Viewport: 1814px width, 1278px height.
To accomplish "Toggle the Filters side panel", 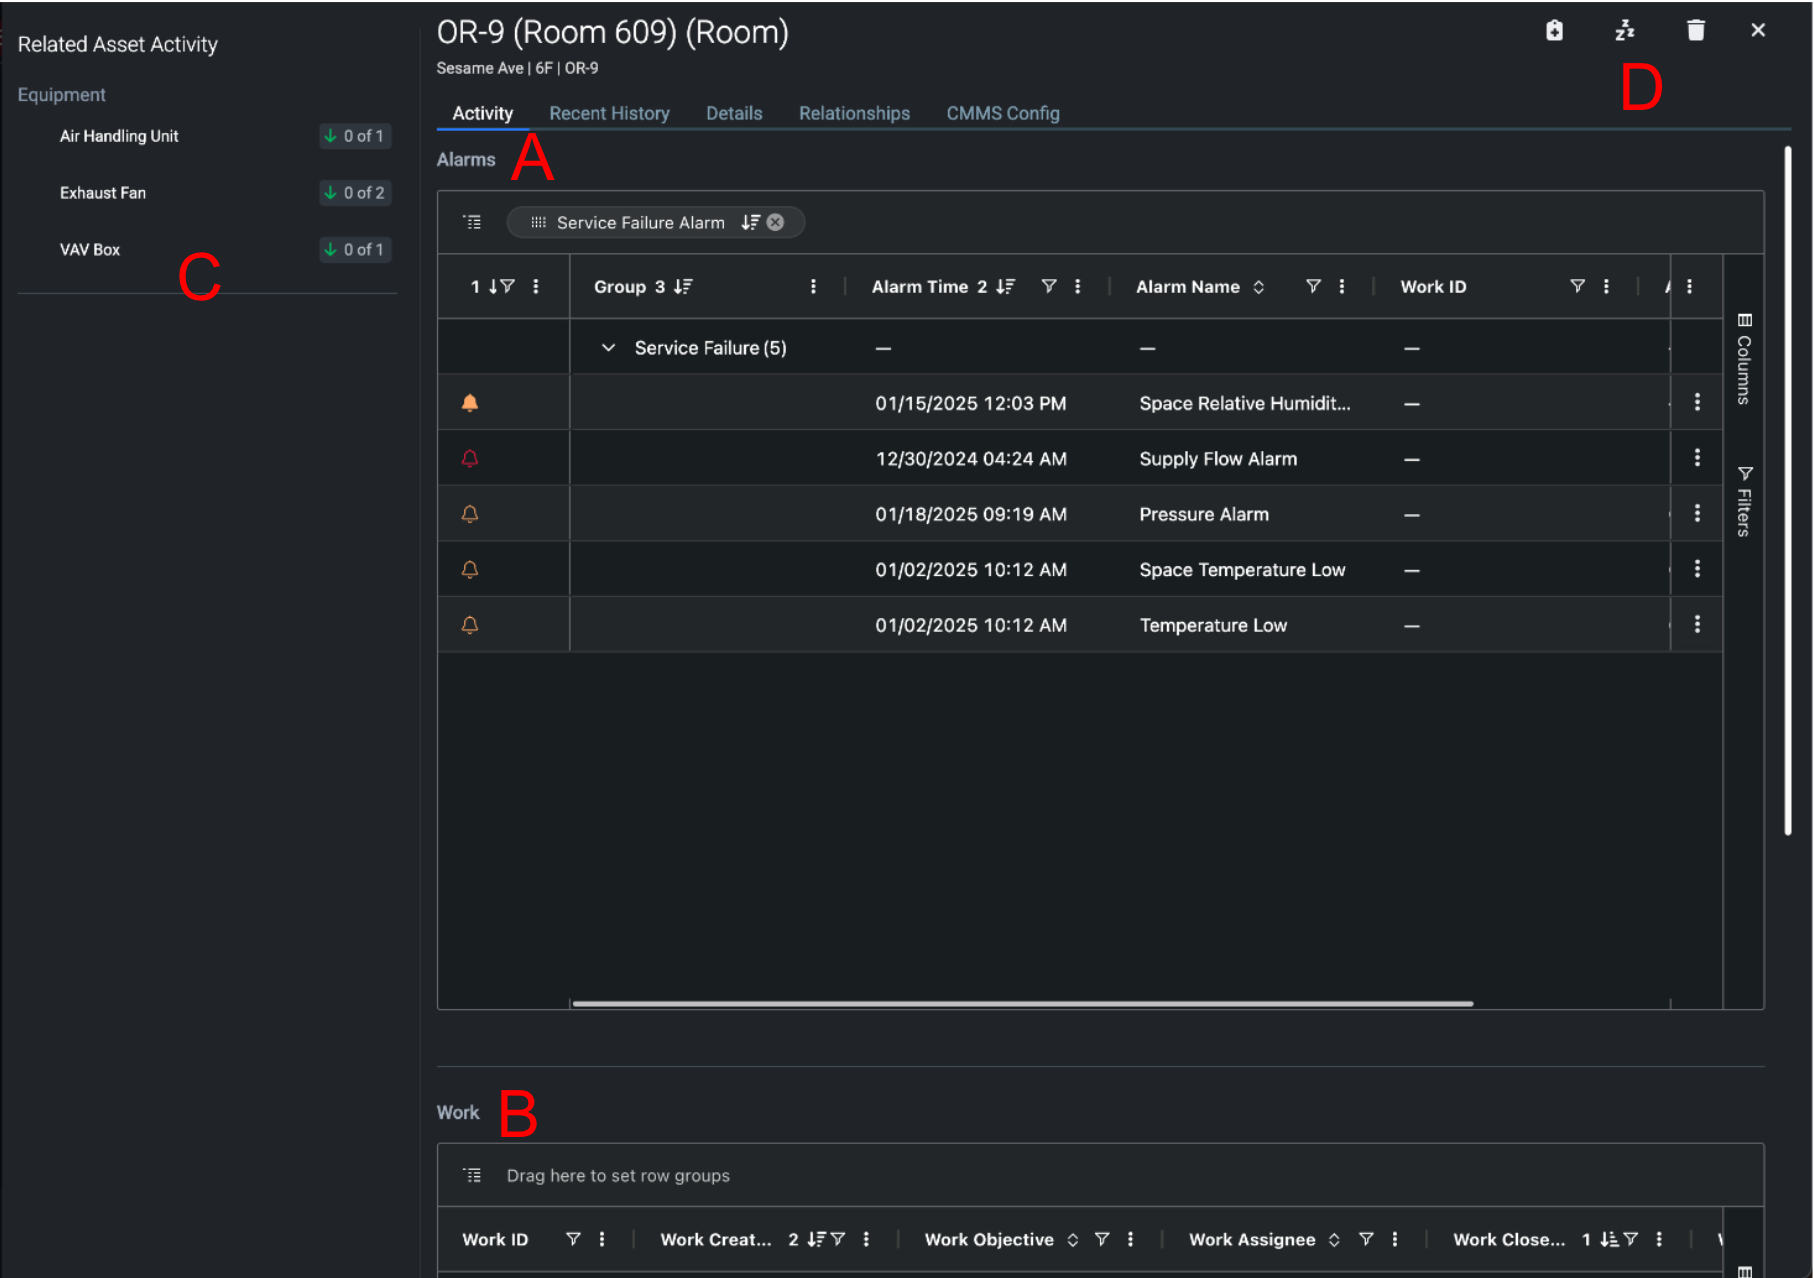I will coord(1744,501).
